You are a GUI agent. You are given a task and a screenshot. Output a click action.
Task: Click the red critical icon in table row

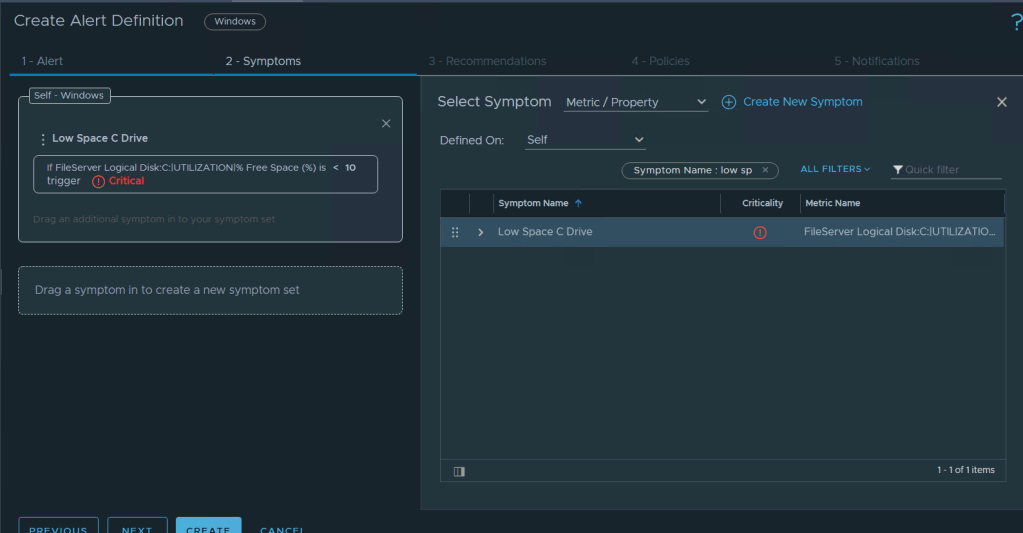pos(760,232)
